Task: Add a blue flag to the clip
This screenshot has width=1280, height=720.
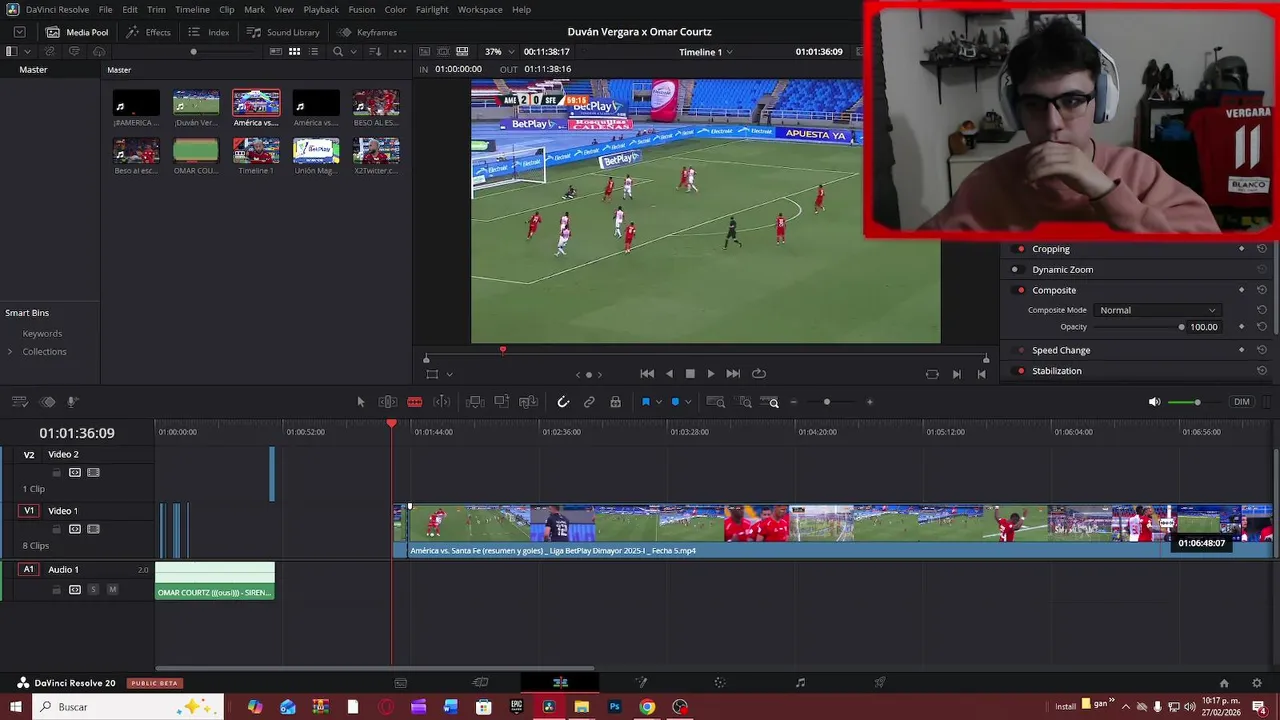Action: tap(645, 402)
